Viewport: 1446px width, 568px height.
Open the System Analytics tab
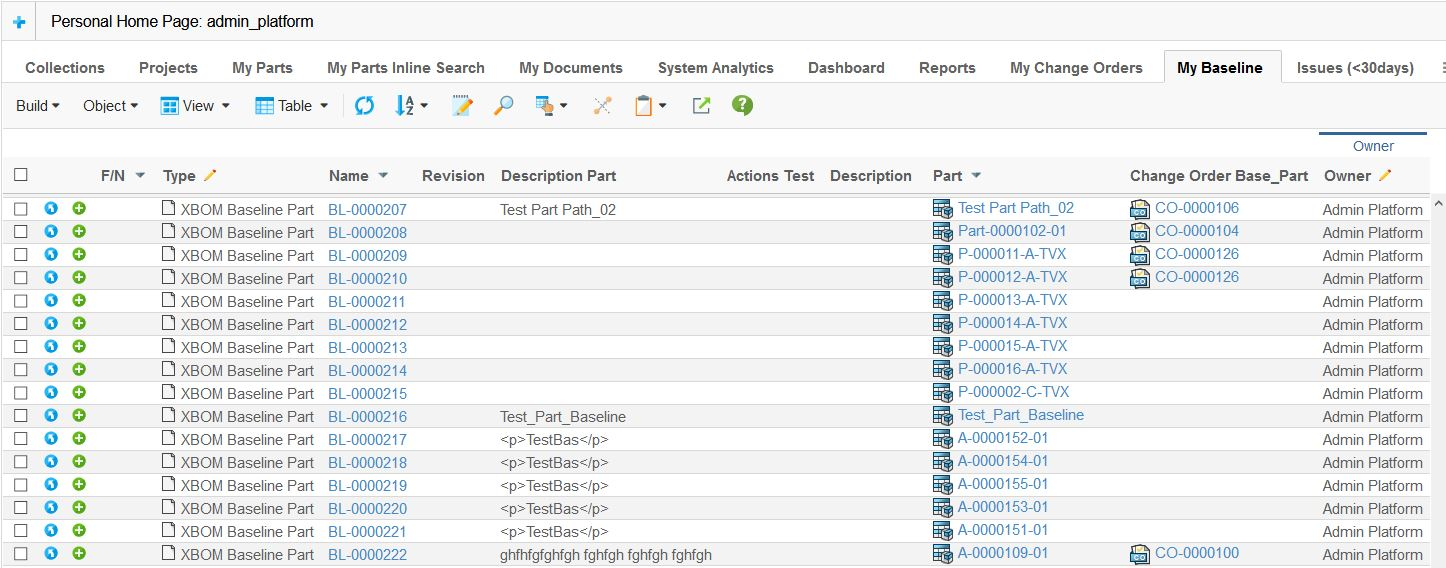pyautogui.click(x=715, y=68)
